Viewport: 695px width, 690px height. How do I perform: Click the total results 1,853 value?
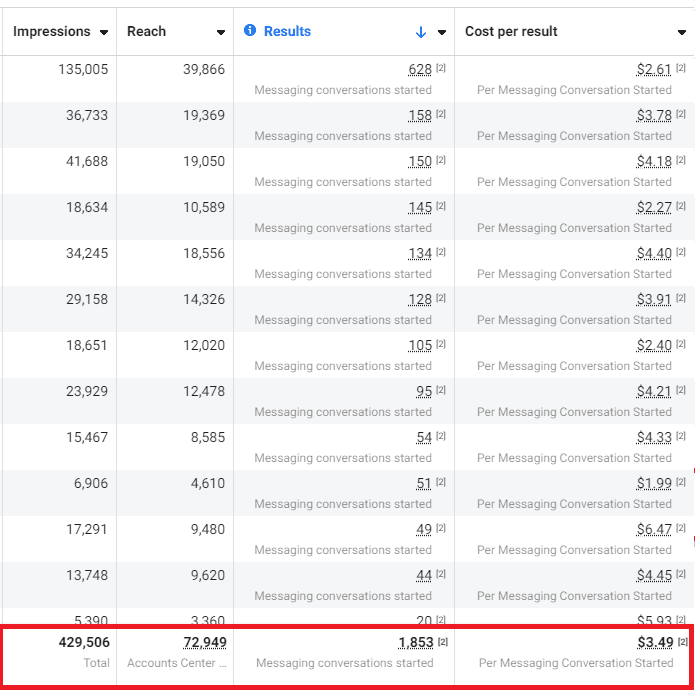[416, 643]
